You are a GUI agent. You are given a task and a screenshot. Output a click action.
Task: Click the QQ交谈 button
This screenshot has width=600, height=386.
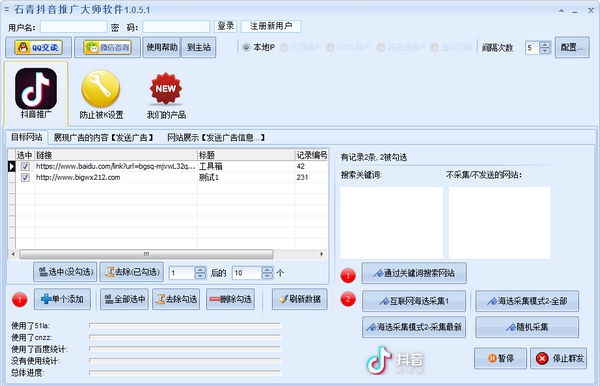(38, 47)
